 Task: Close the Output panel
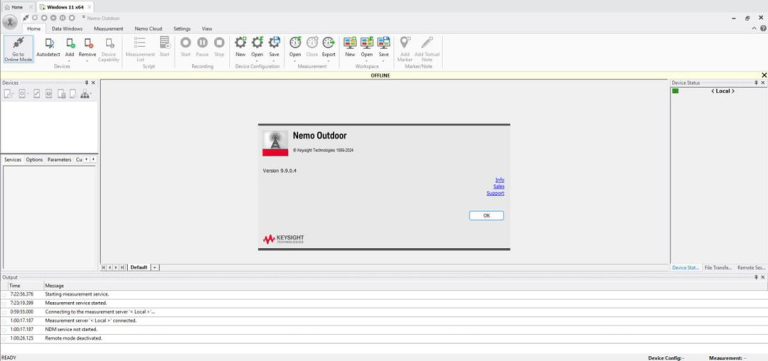click(x=763, y=277)
